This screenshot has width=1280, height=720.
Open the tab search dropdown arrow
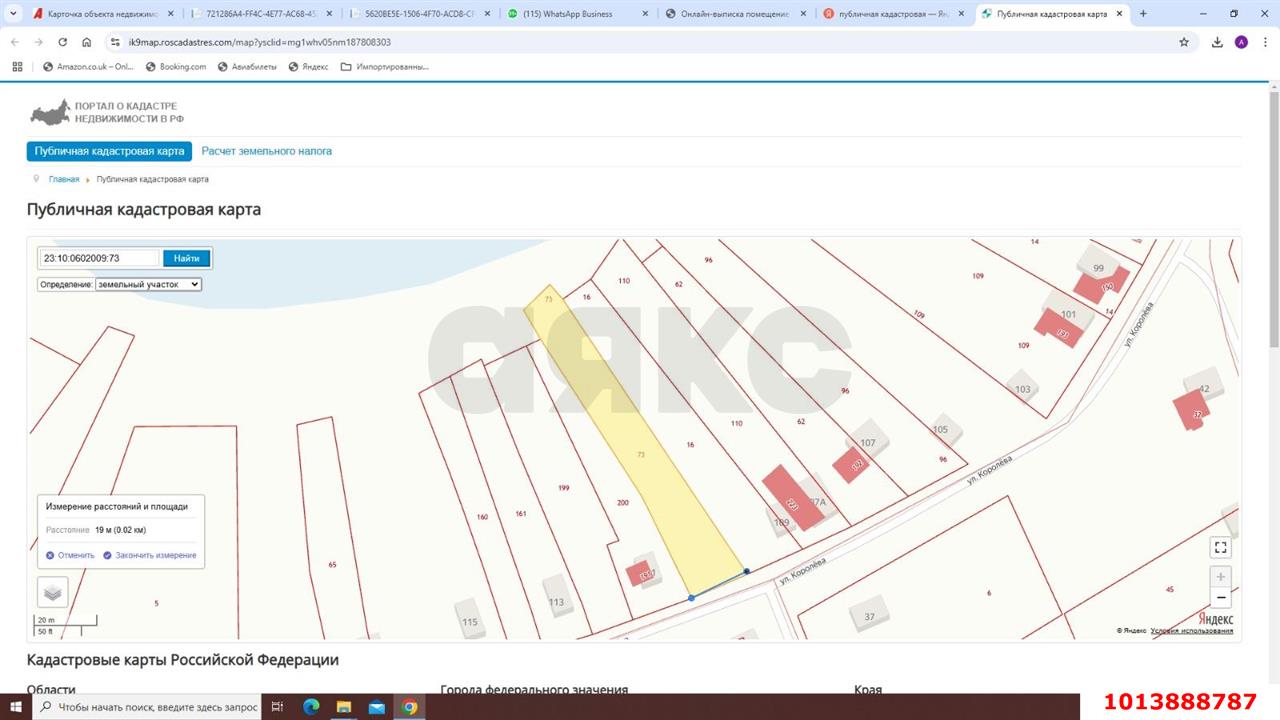13,14
